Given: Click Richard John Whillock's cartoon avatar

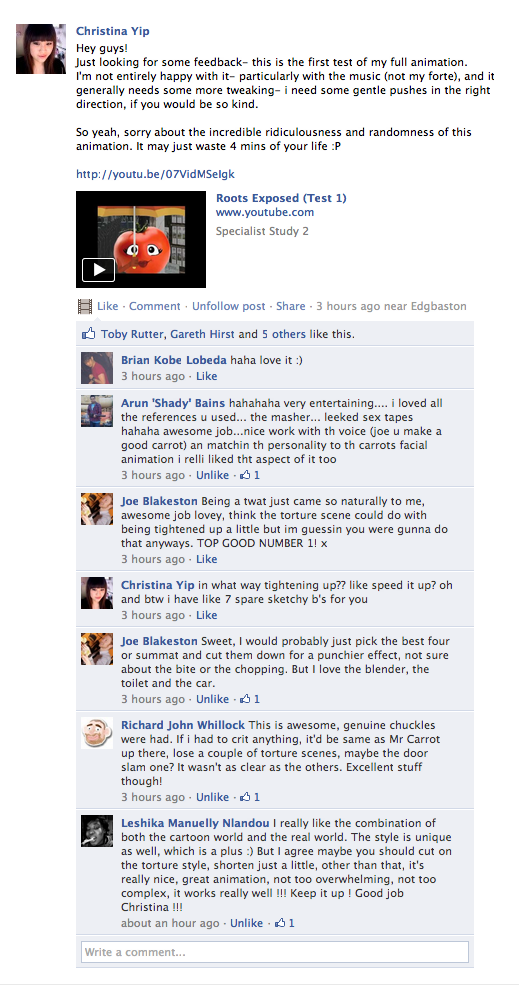Looking at the screenshot, I should [97, 733].
